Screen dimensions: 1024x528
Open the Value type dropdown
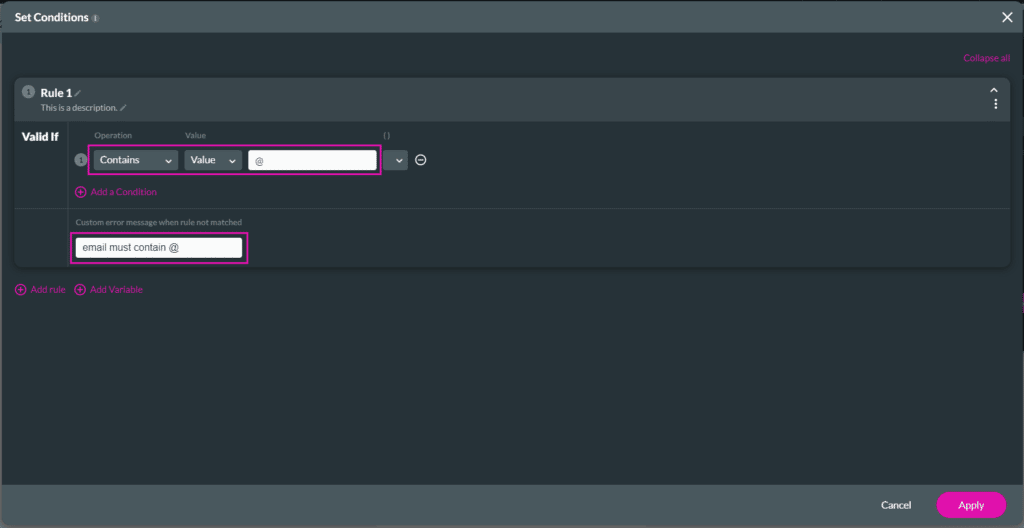click(213, 160)
